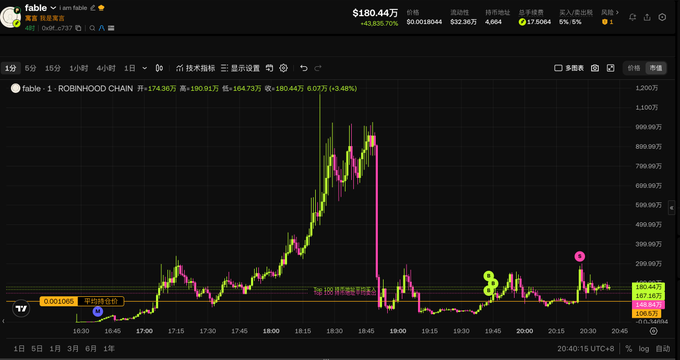
Task: Click the left scroll arrow at the chart's edge
Action: tap(3, 321)
